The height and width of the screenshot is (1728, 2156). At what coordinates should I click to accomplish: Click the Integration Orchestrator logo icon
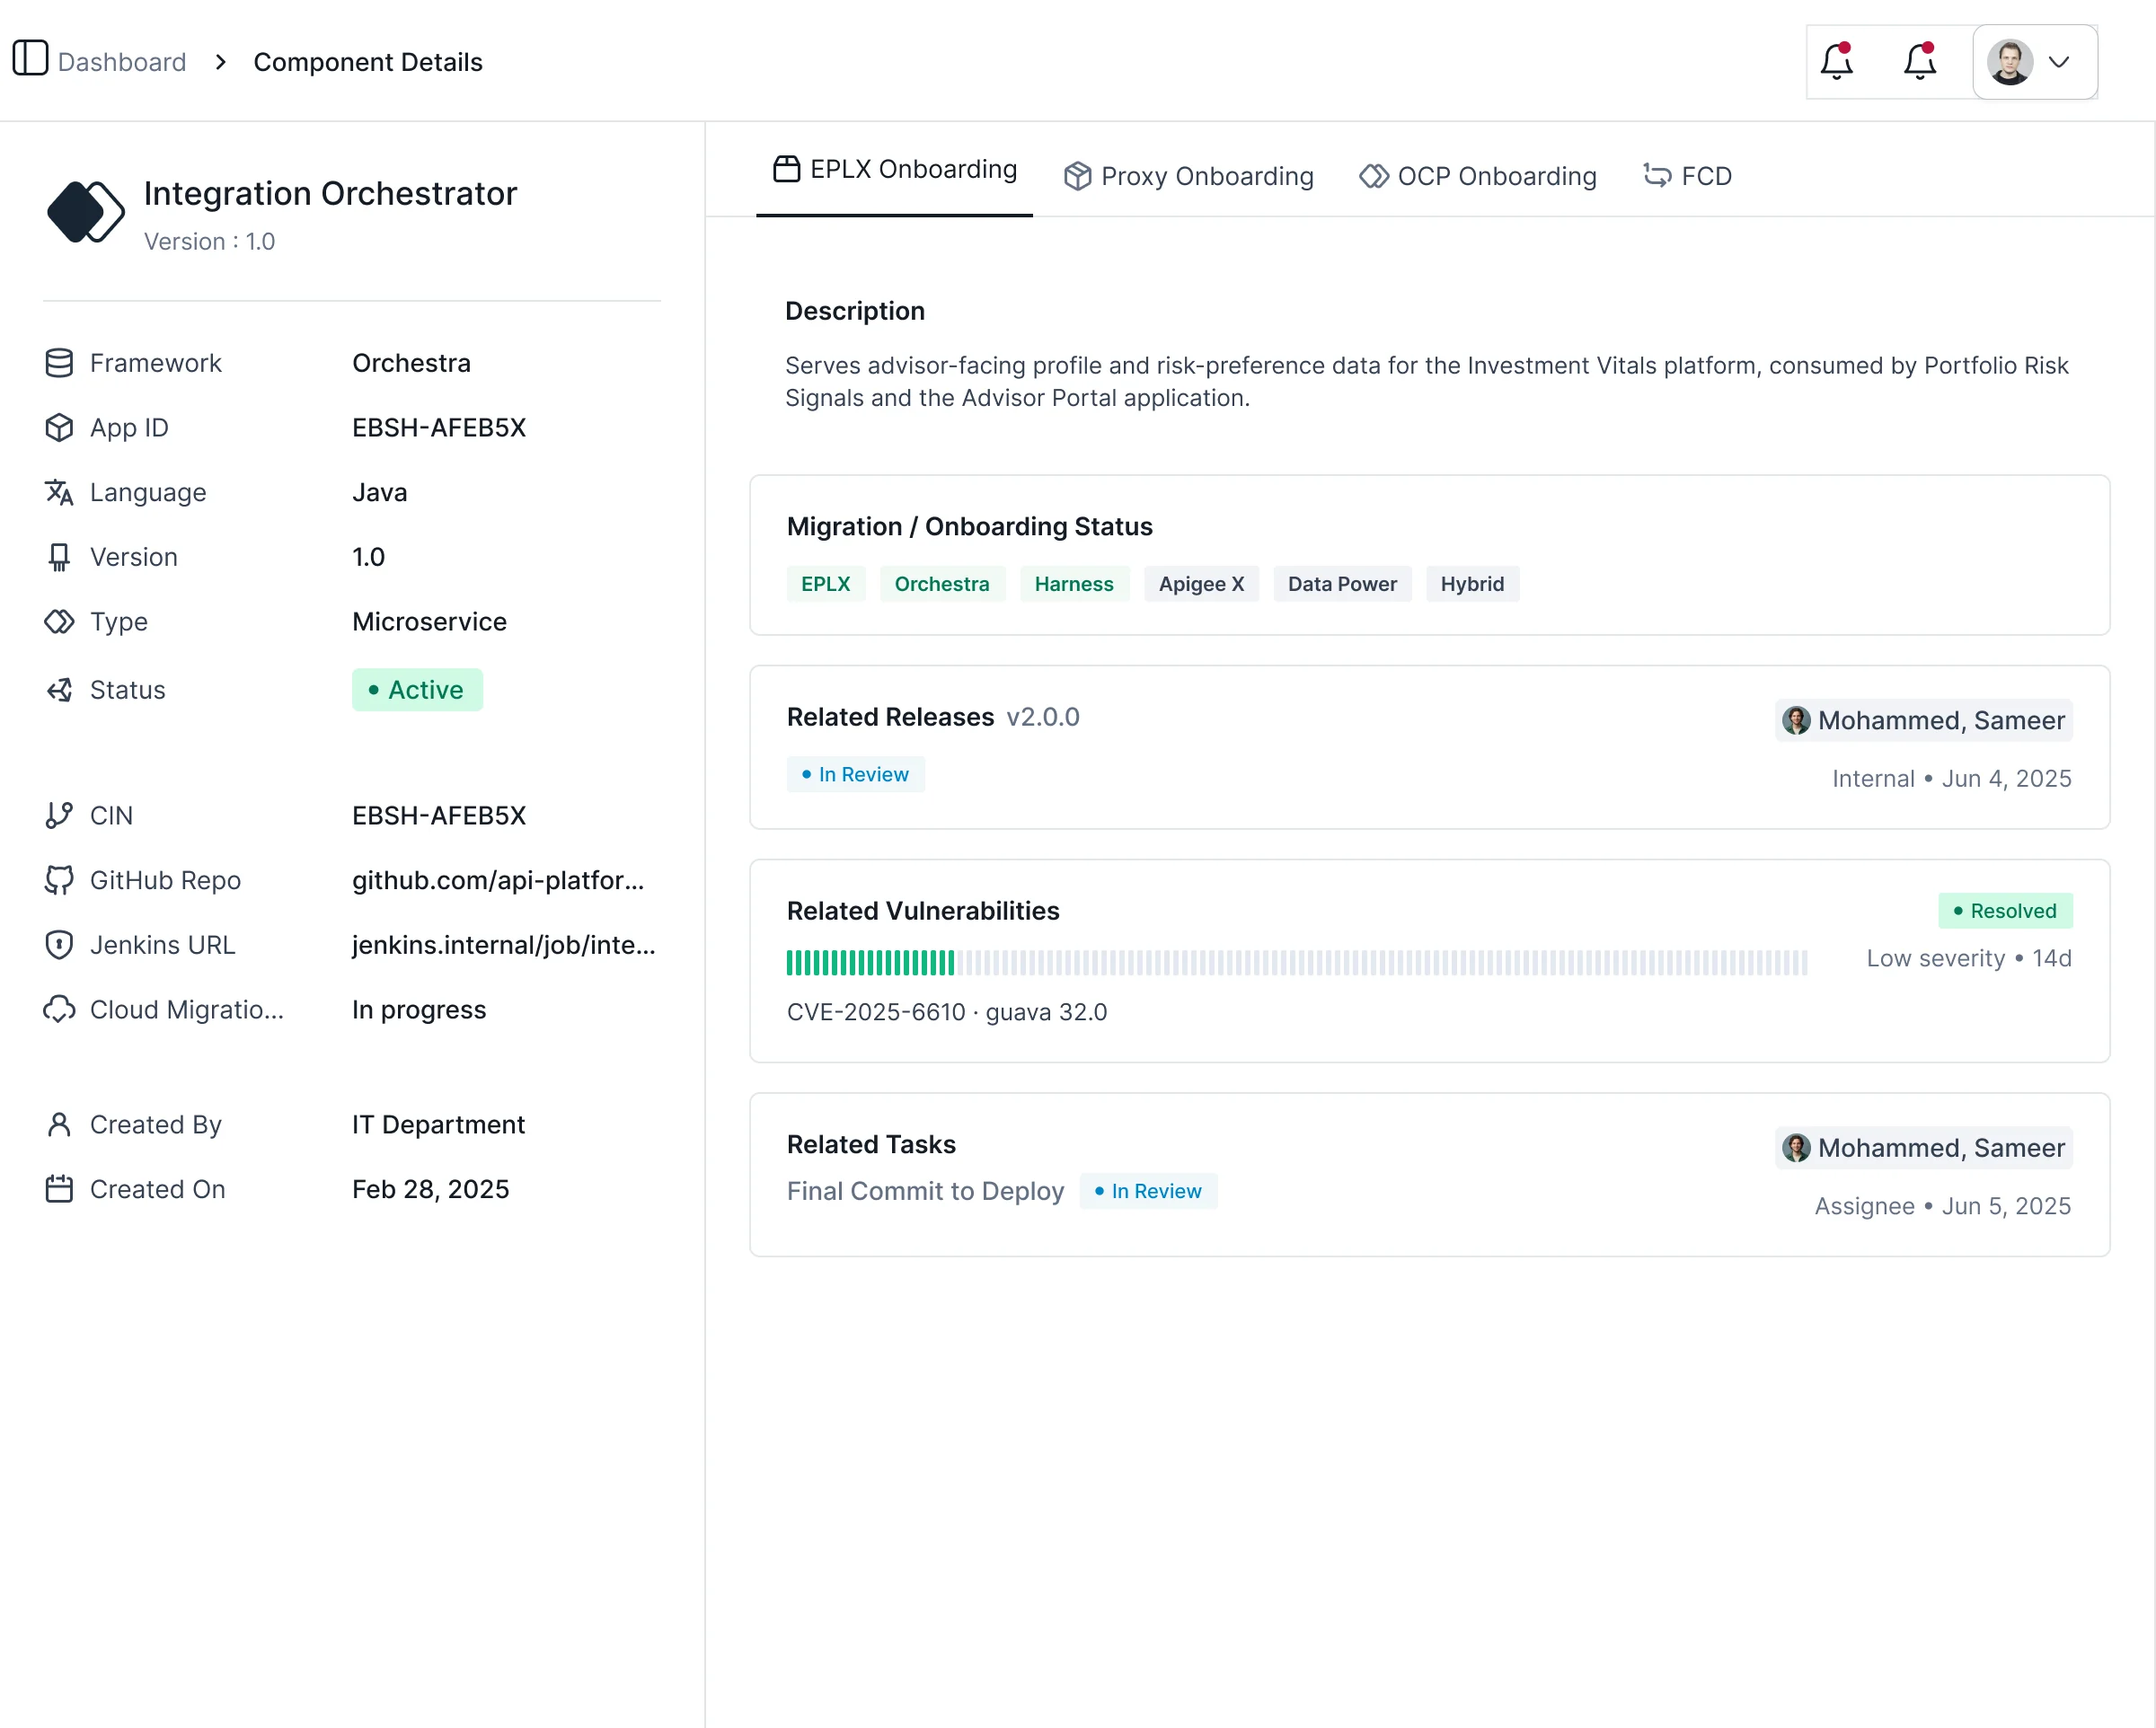[x=85, y=212]
